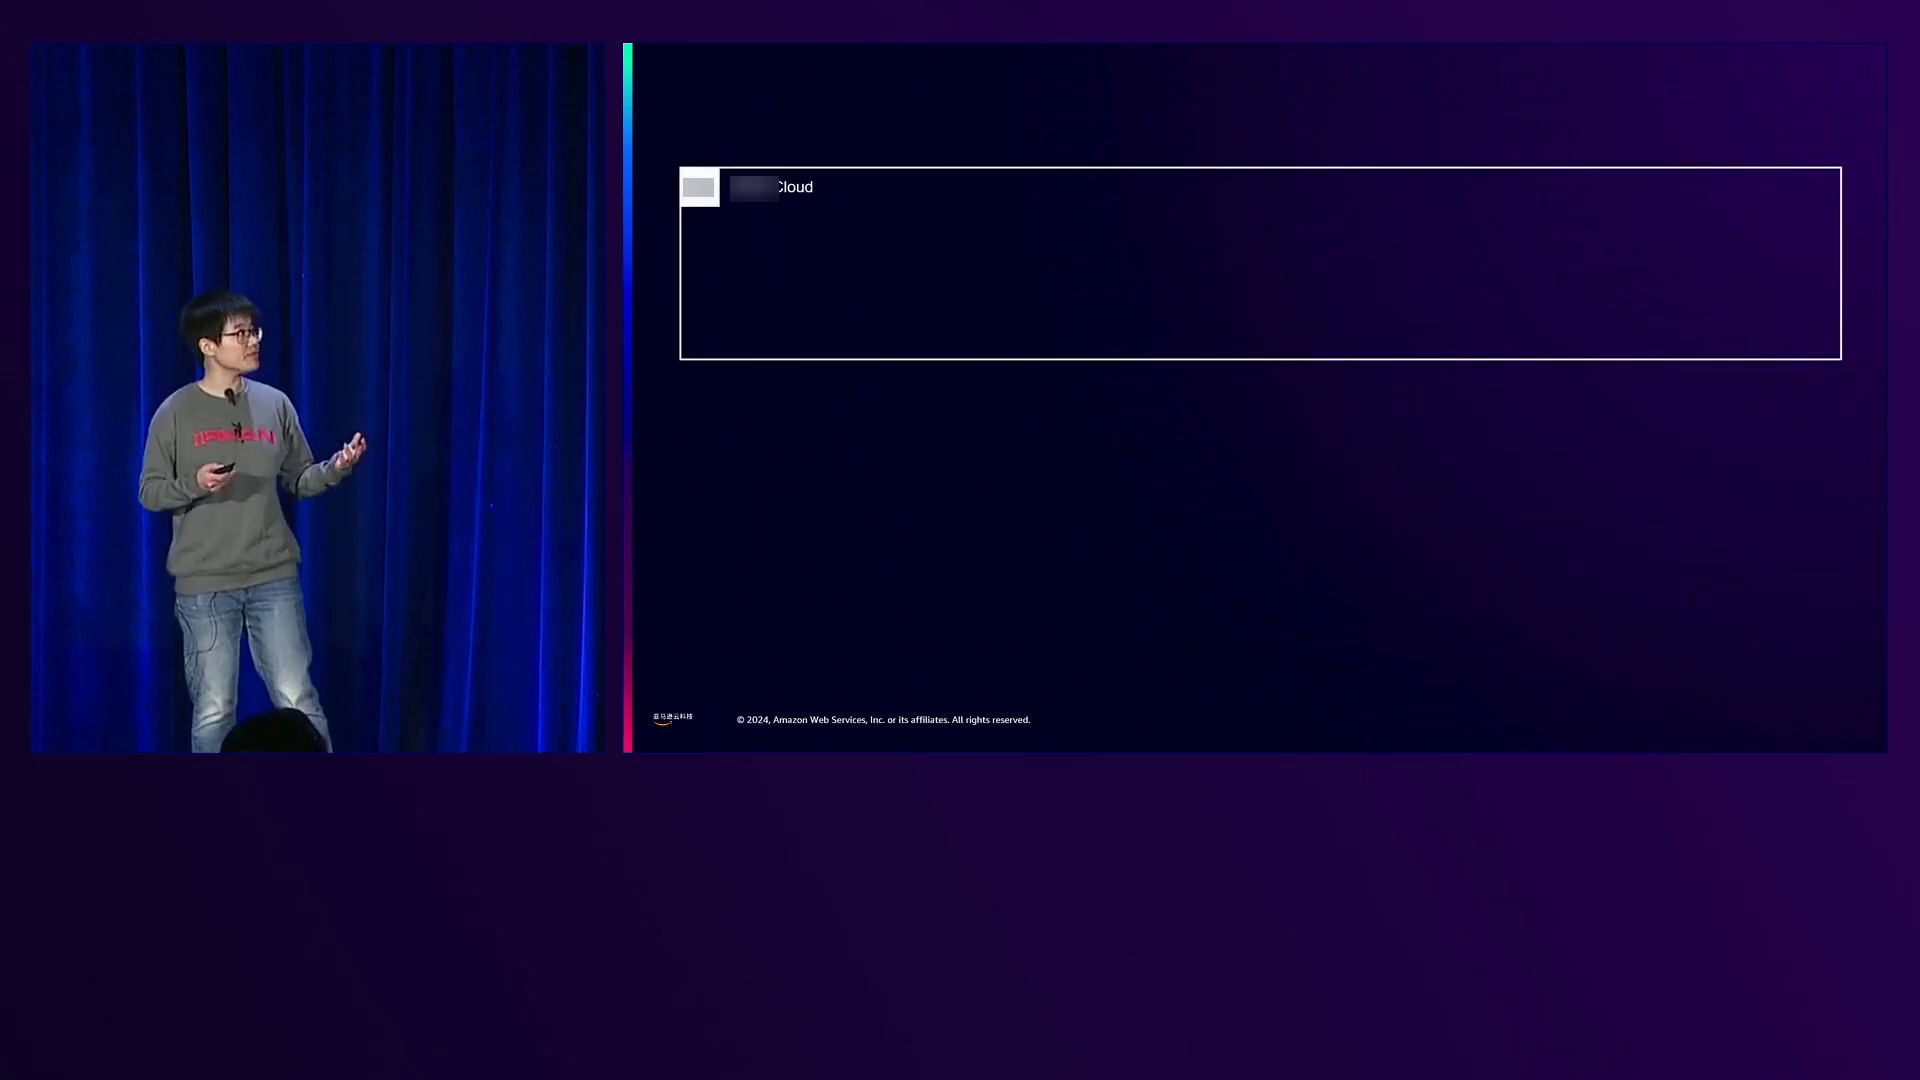
Task: Click the blurred text before "Cloud"
Action: [x=753, y=188]
